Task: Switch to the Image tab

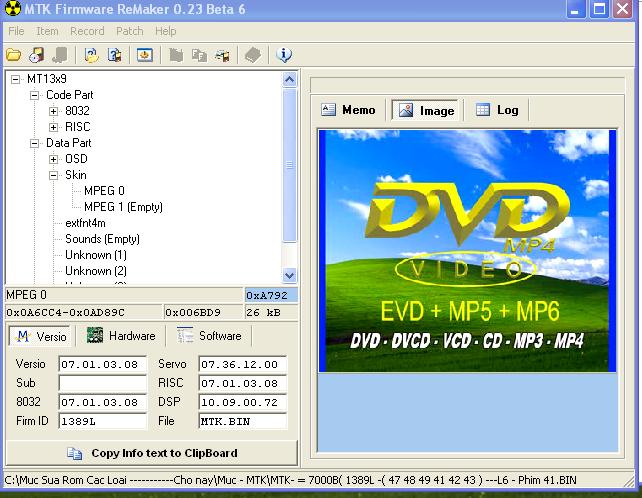Action: pos(425,110)
